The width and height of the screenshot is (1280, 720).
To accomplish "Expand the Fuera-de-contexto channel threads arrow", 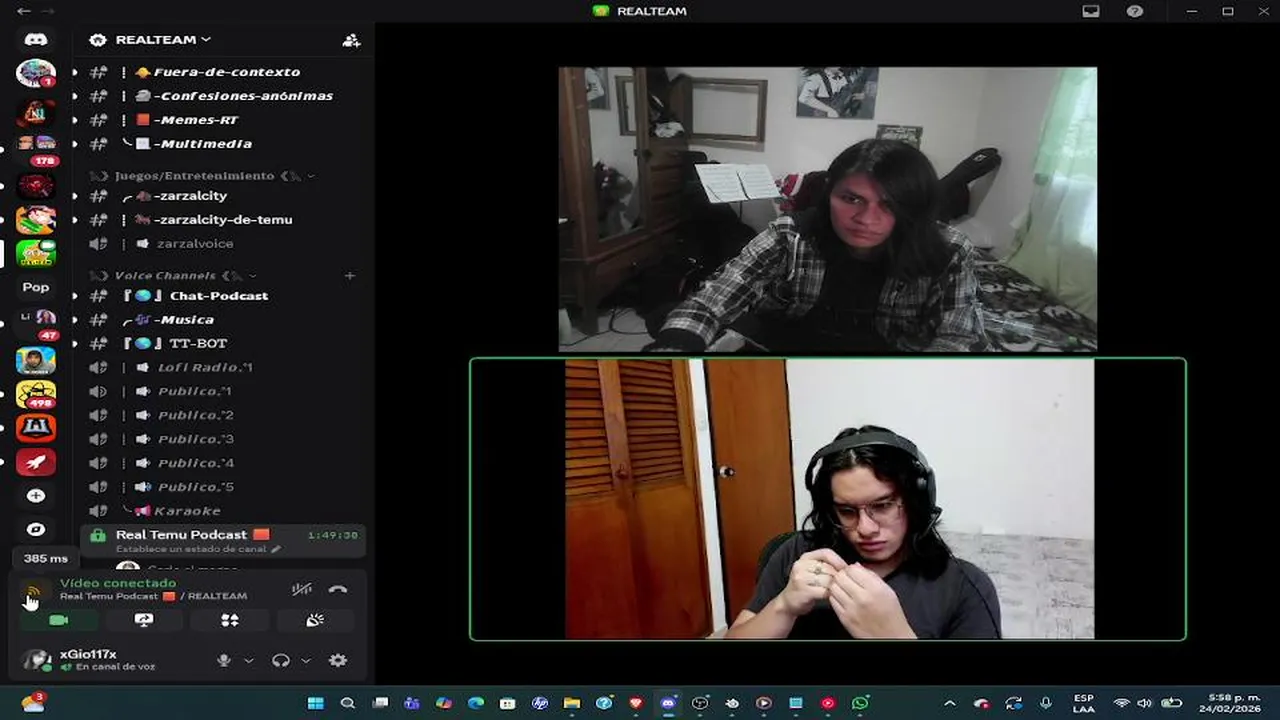I will click(75, 72).
